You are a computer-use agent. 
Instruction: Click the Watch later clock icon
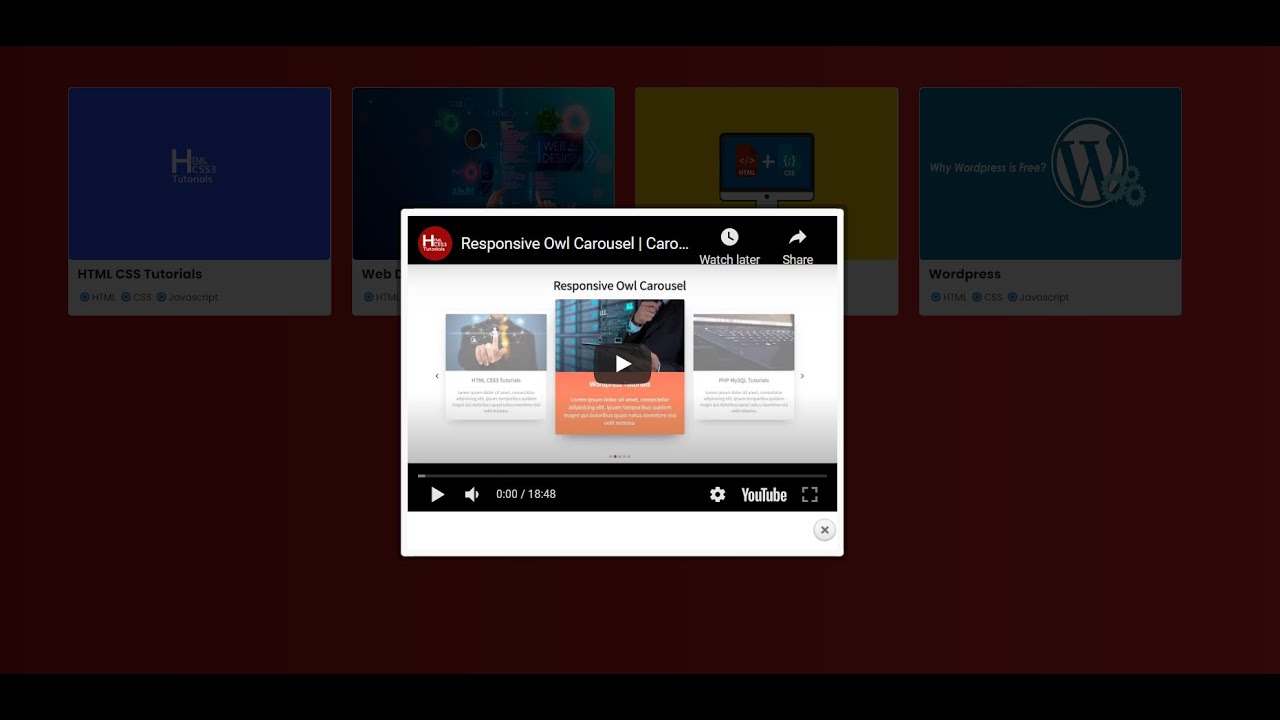point(729,237)
